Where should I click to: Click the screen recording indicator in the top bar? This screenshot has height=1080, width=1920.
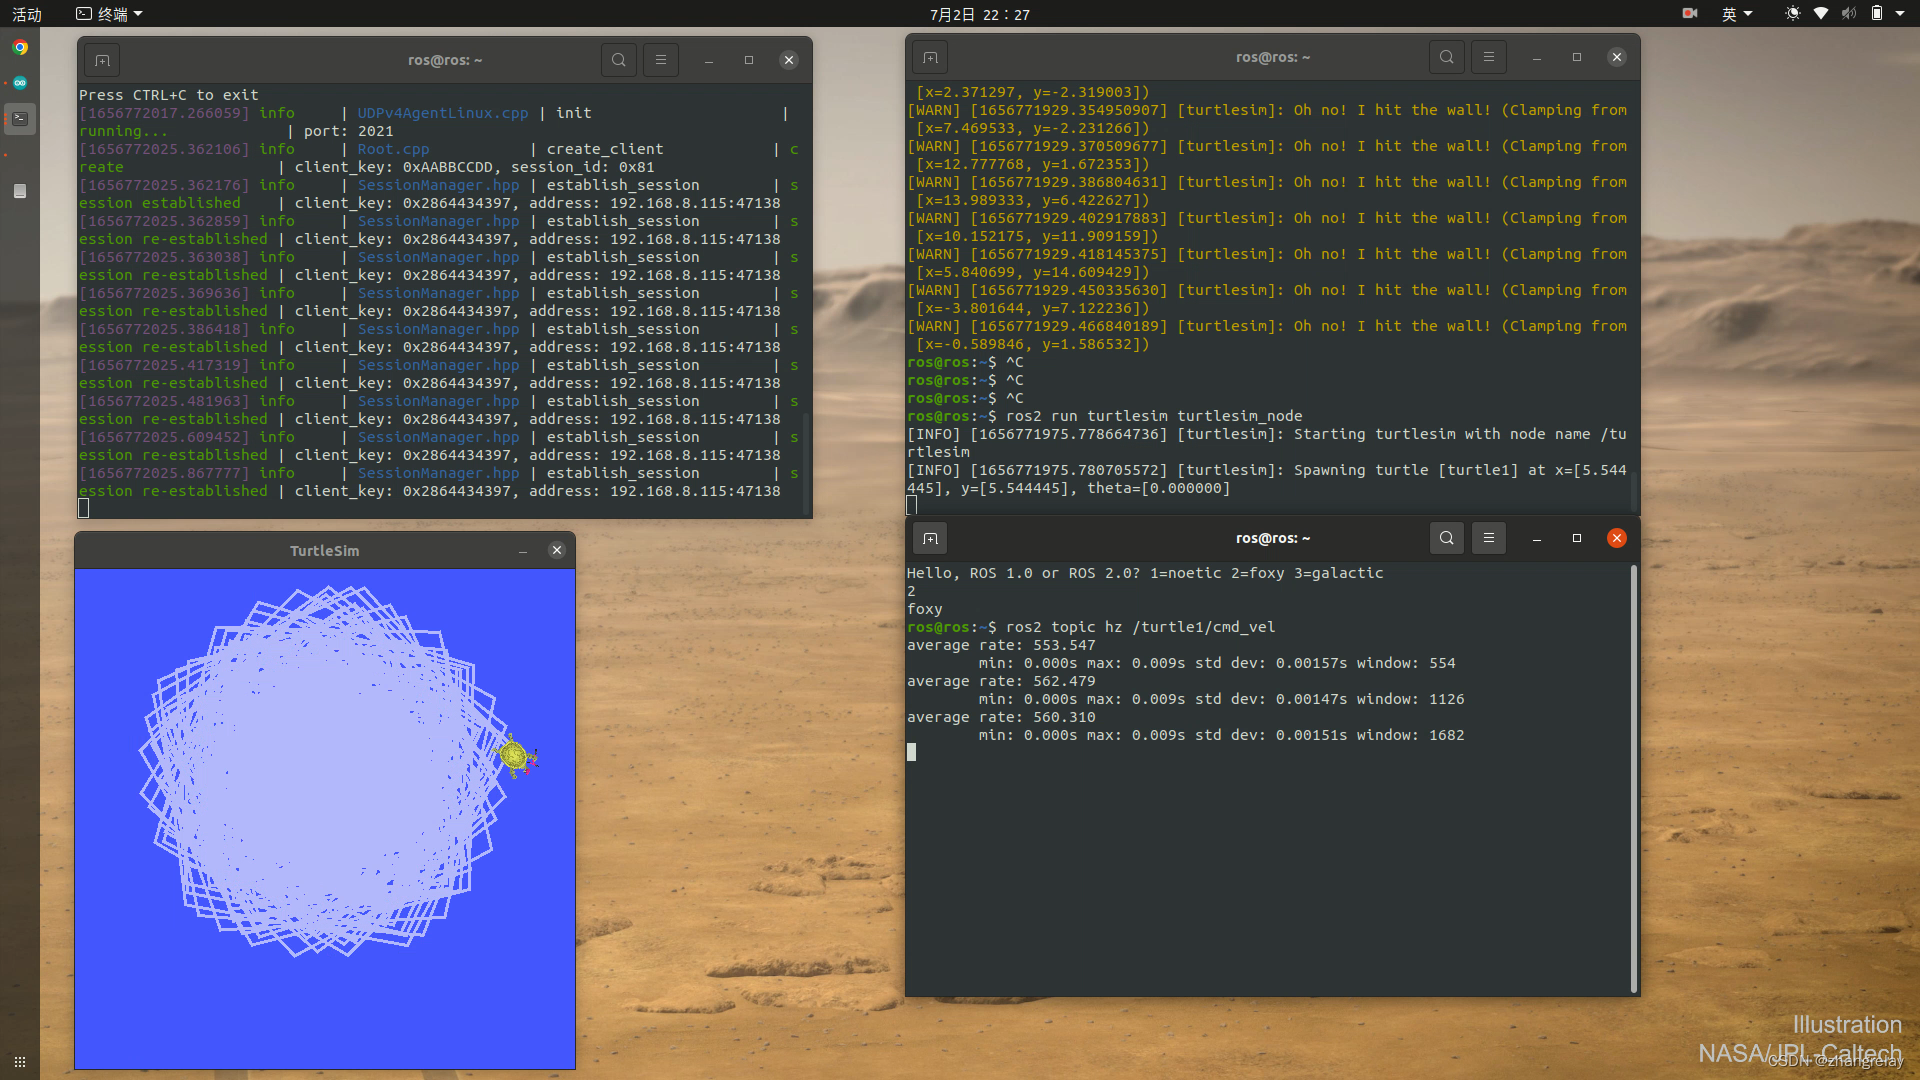click(x=1690, y=13)
